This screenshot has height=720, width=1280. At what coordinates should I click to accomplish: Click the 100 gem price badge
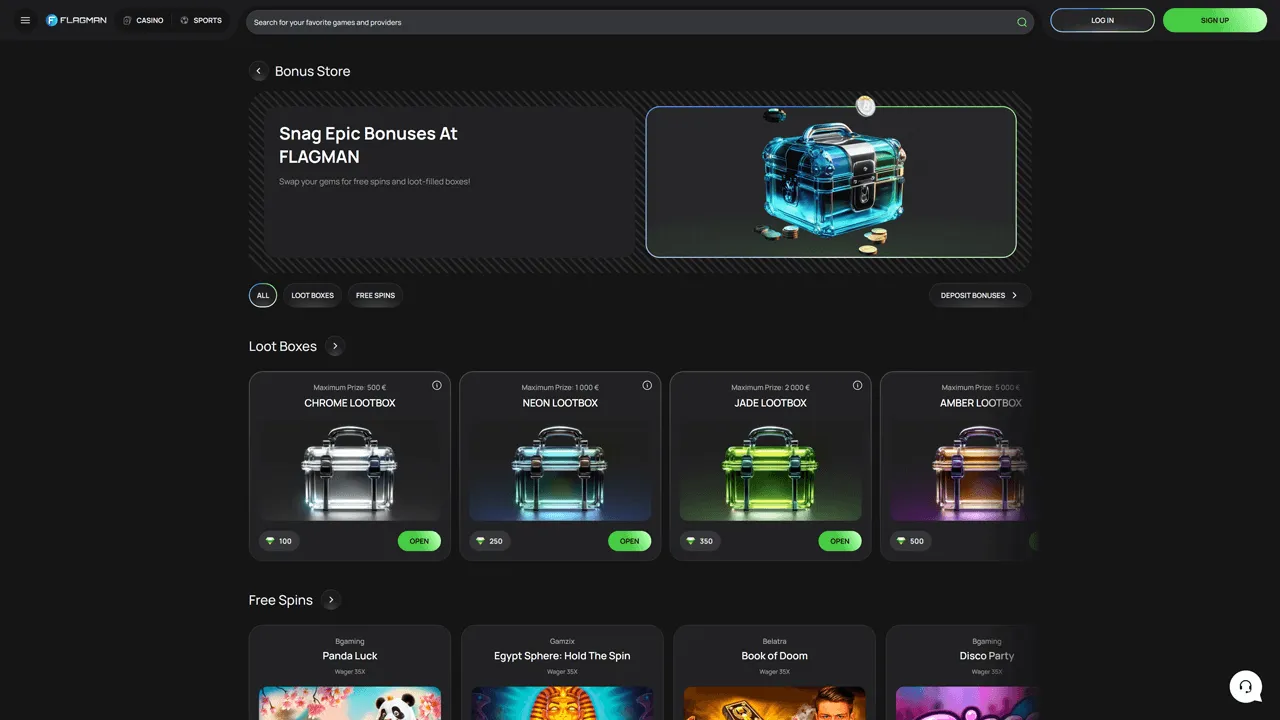click(x=279, y=541)
